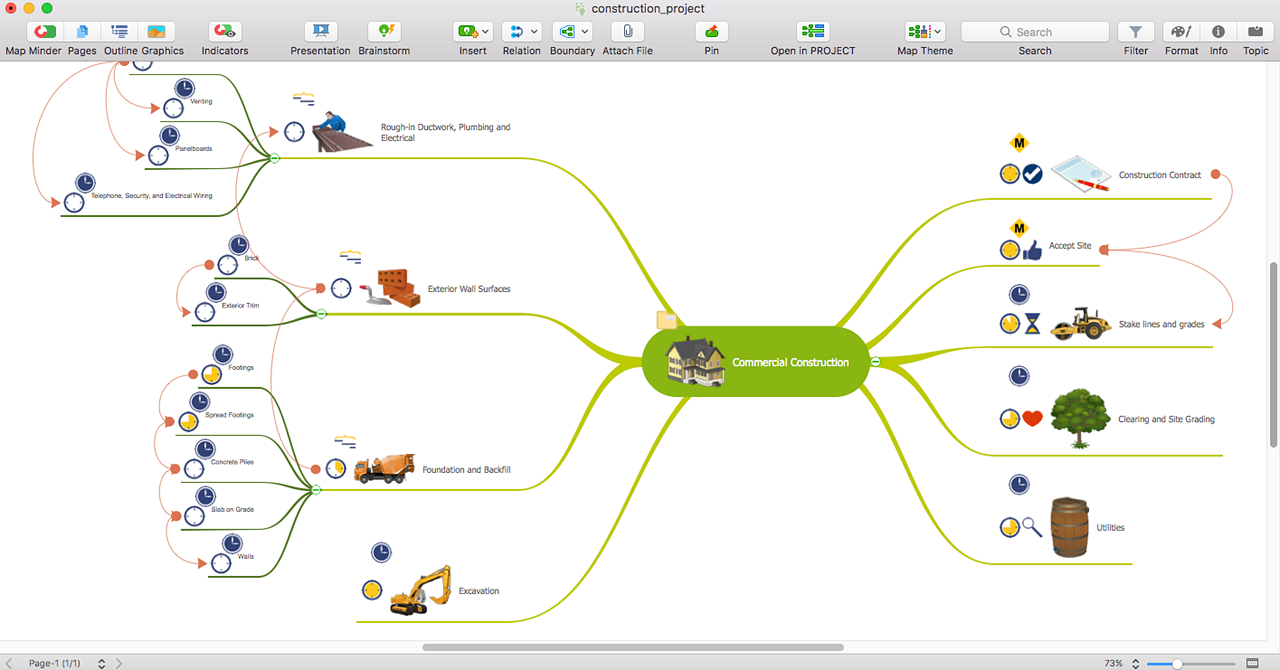
Task: Select the Spread Footings subtopic
Action: [229, 415]
